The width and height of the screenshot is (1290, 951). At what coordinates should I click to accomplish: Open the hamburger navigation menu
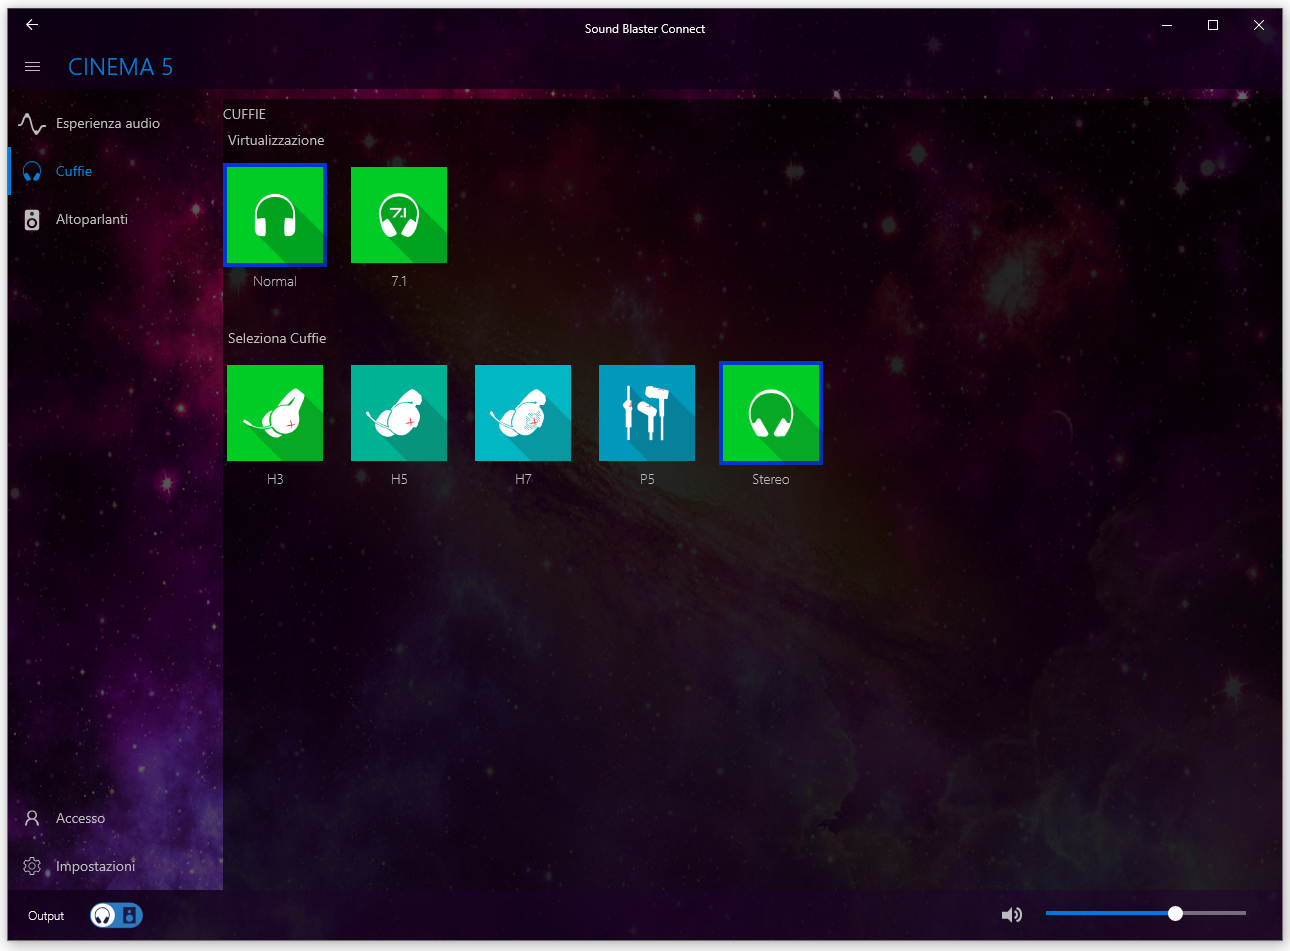(x=32, y=67)
